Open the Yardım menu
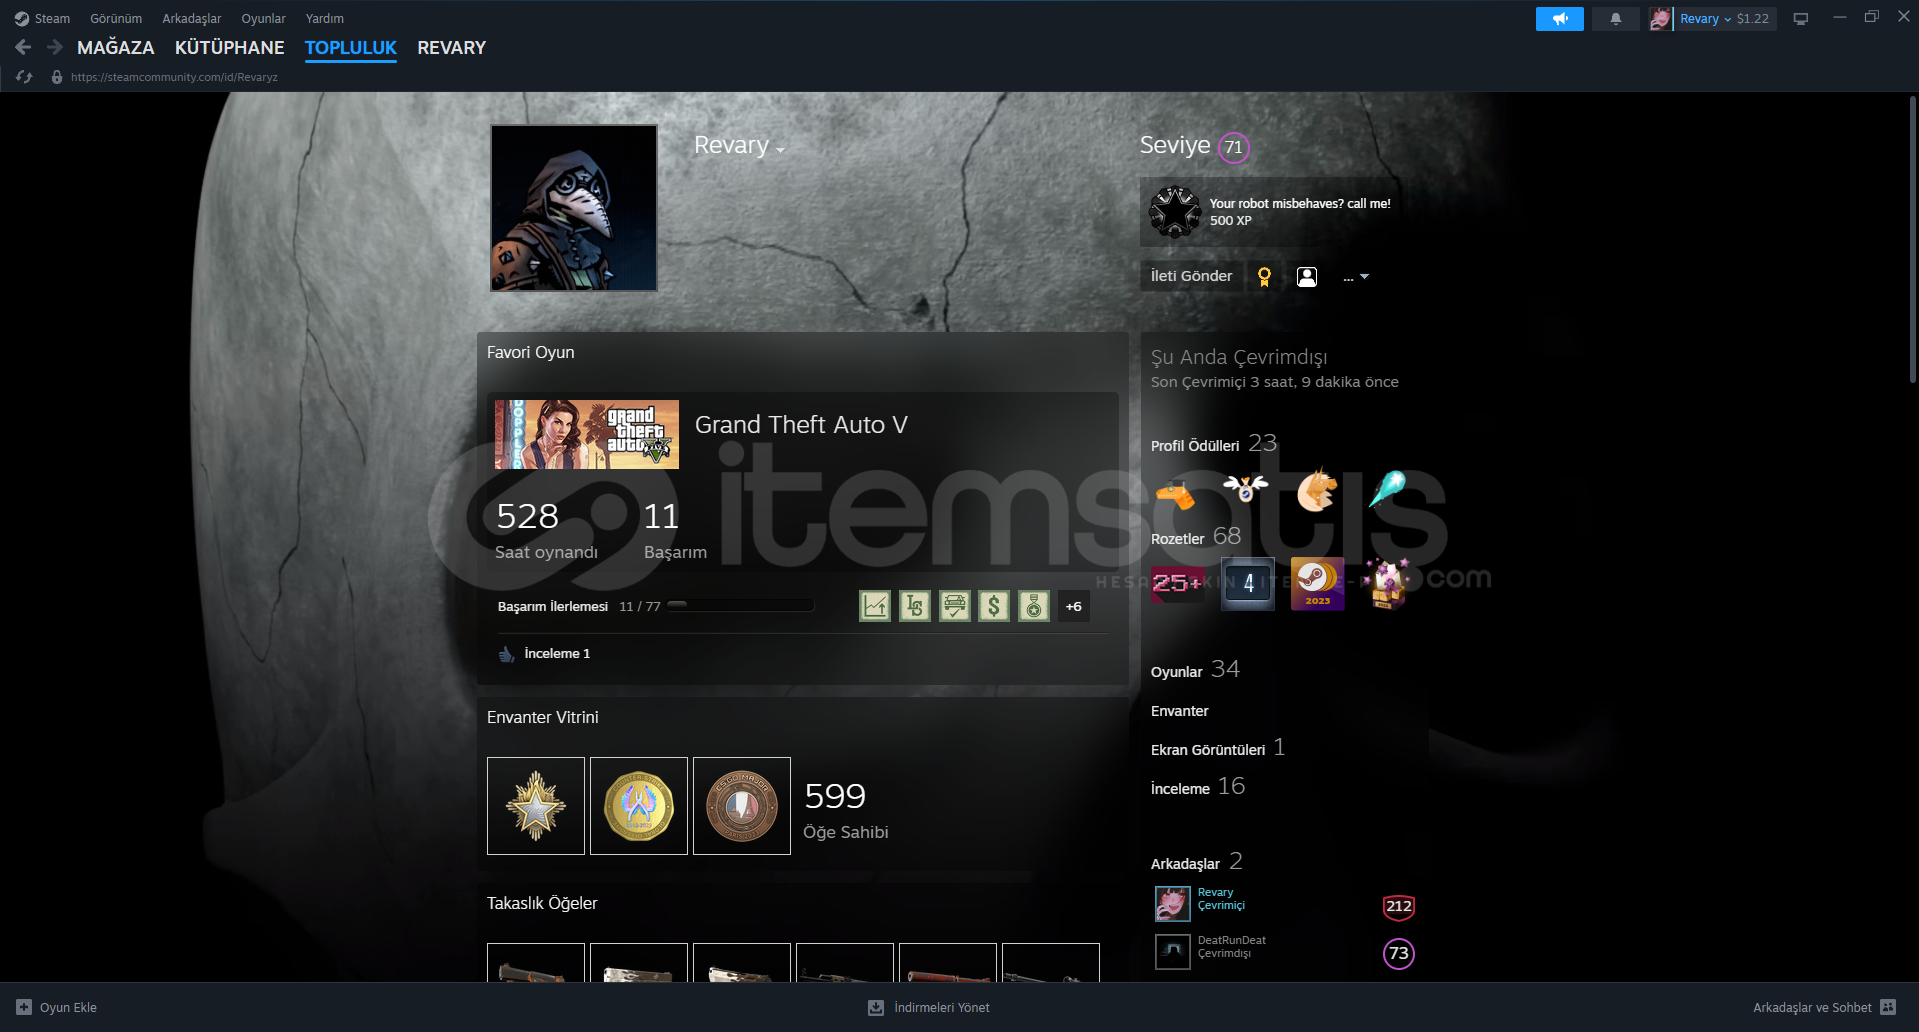 coord(325,19)
